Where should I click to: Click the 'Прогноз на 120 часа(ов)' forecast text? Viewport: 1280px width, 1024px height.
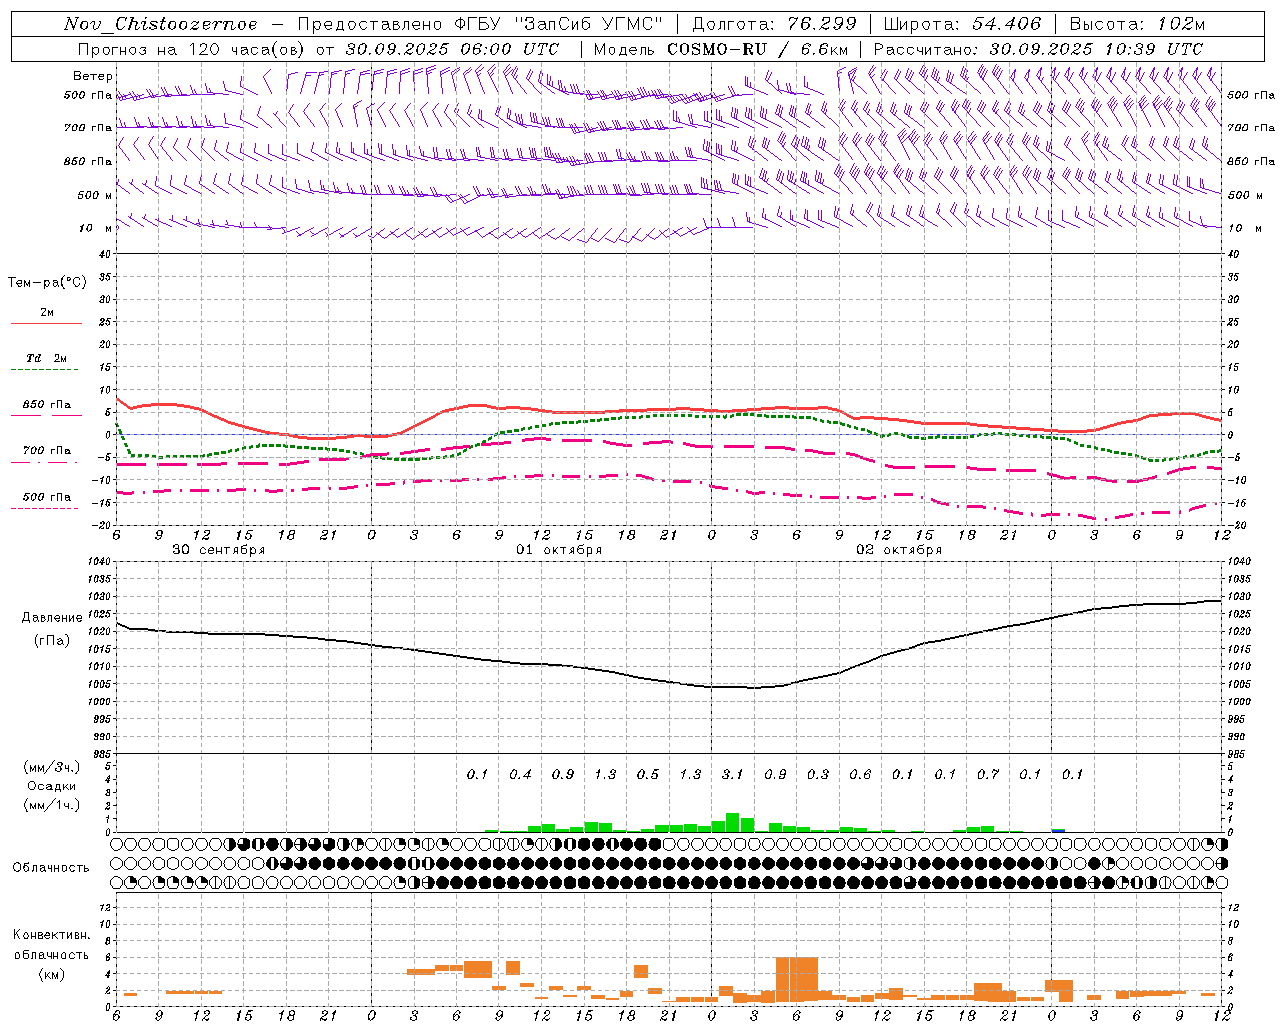coord(193,49)
